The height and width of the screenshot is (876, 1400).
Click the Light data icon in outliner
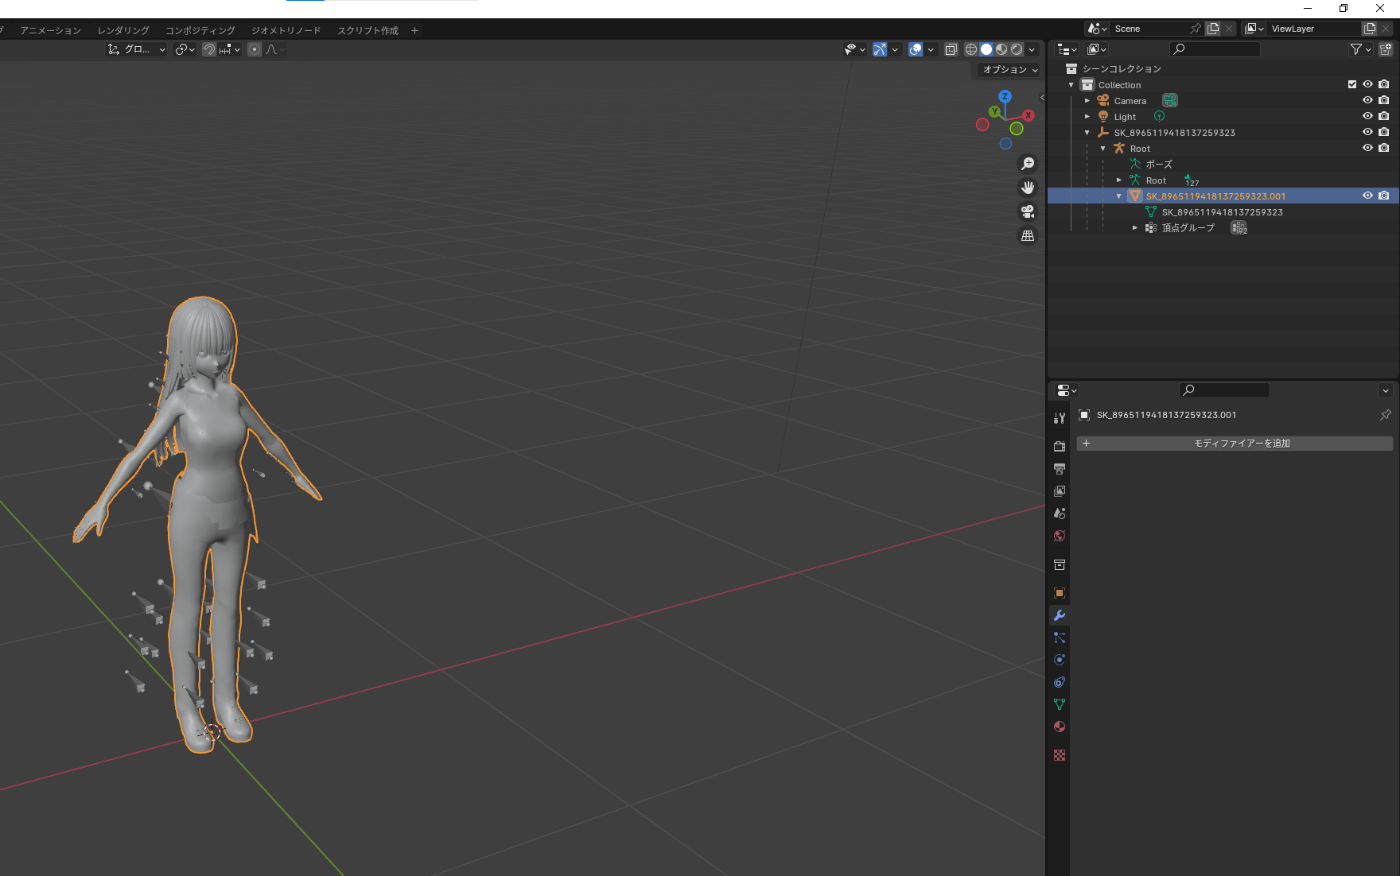(x=1159, y=117)
